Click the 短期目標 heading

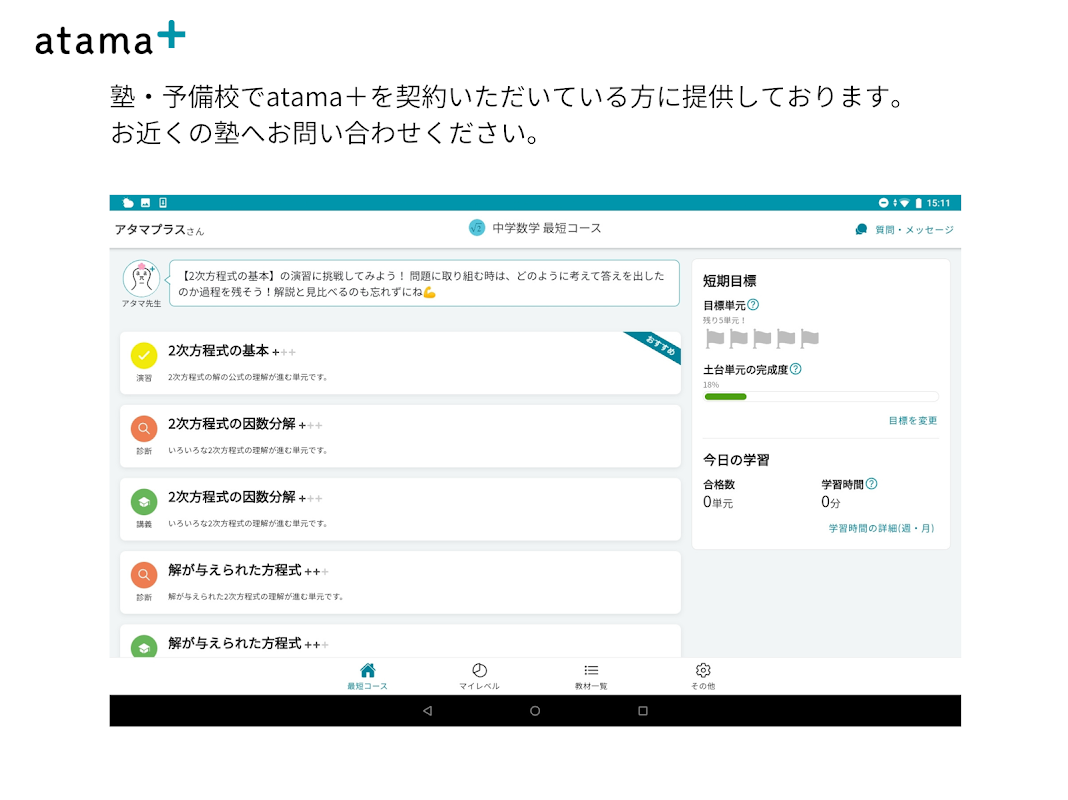coord(729,281)
